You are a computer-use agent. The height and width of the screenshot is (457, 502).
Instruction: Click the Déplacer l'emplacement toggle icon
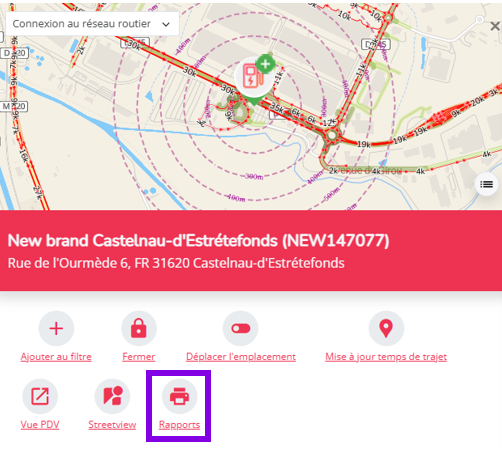[x=241, y=329]
